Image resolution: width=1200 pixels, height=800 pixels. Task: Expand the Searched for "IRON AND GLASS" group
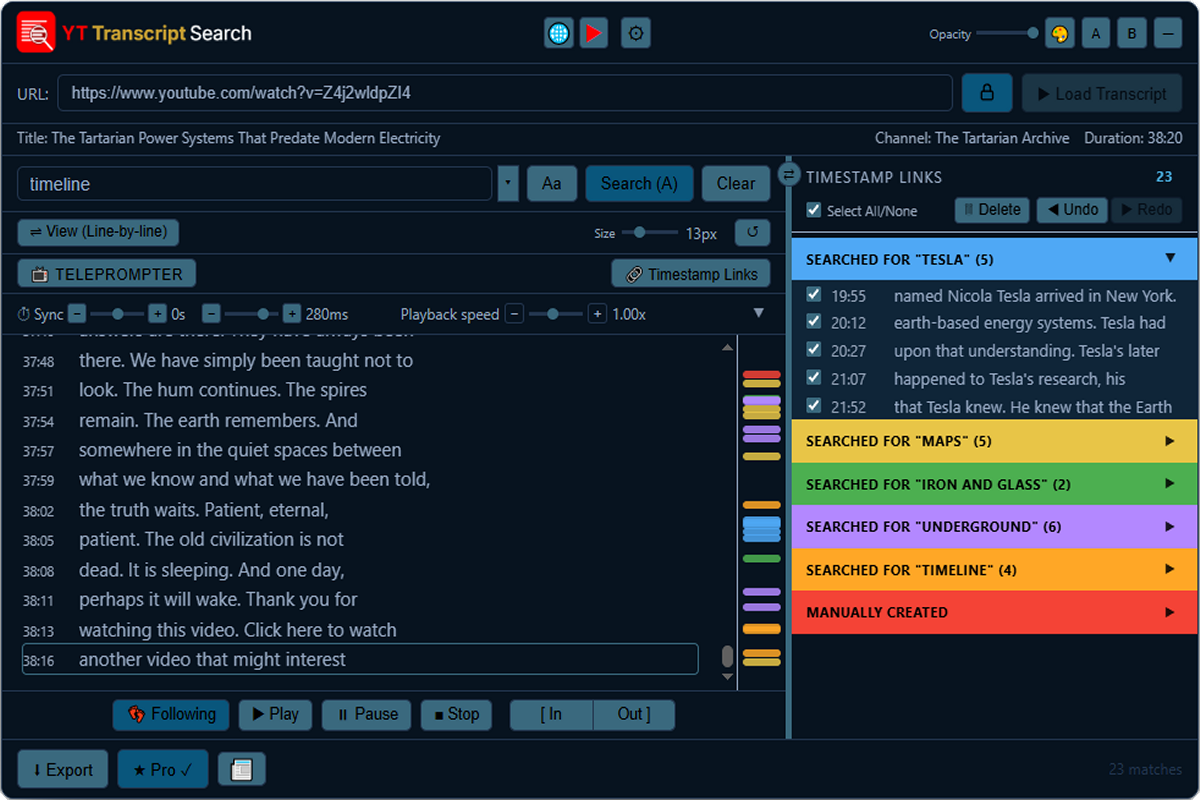click(x=994, y=484)
